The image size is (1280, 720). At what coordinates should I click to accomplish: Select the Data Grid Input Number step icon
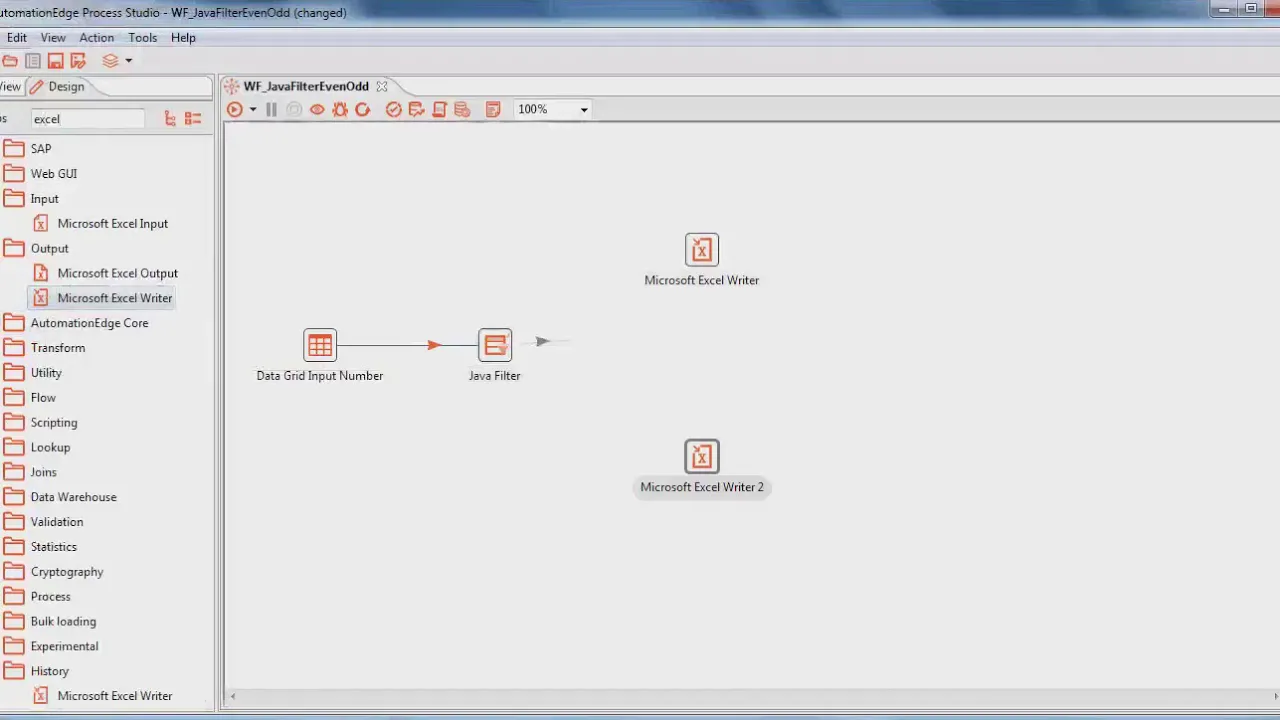pyautogui.click(x=320, y=345)
